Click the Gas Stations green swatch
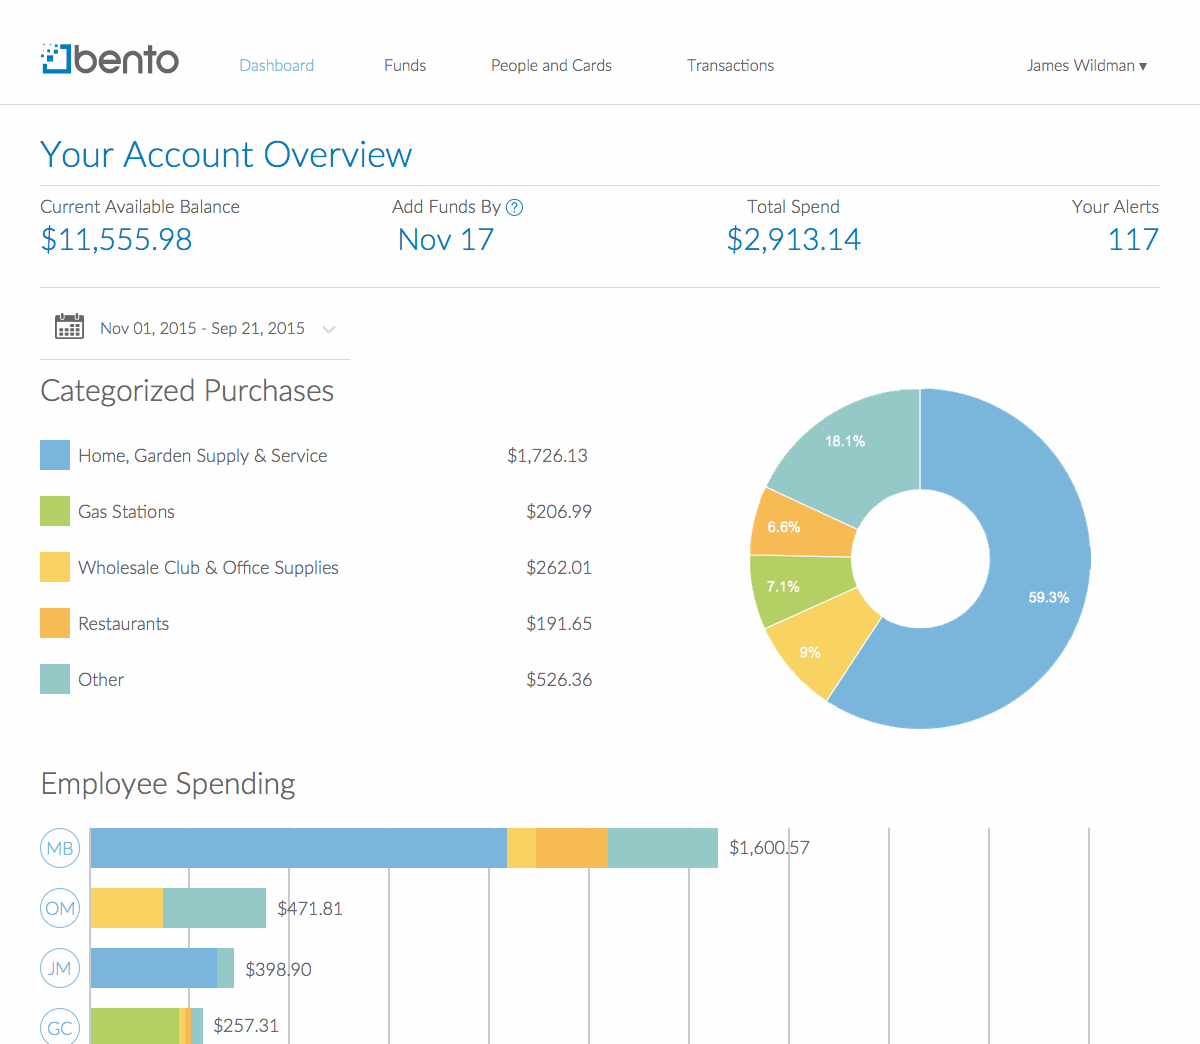The image size is (1200, 1044). 55,511
